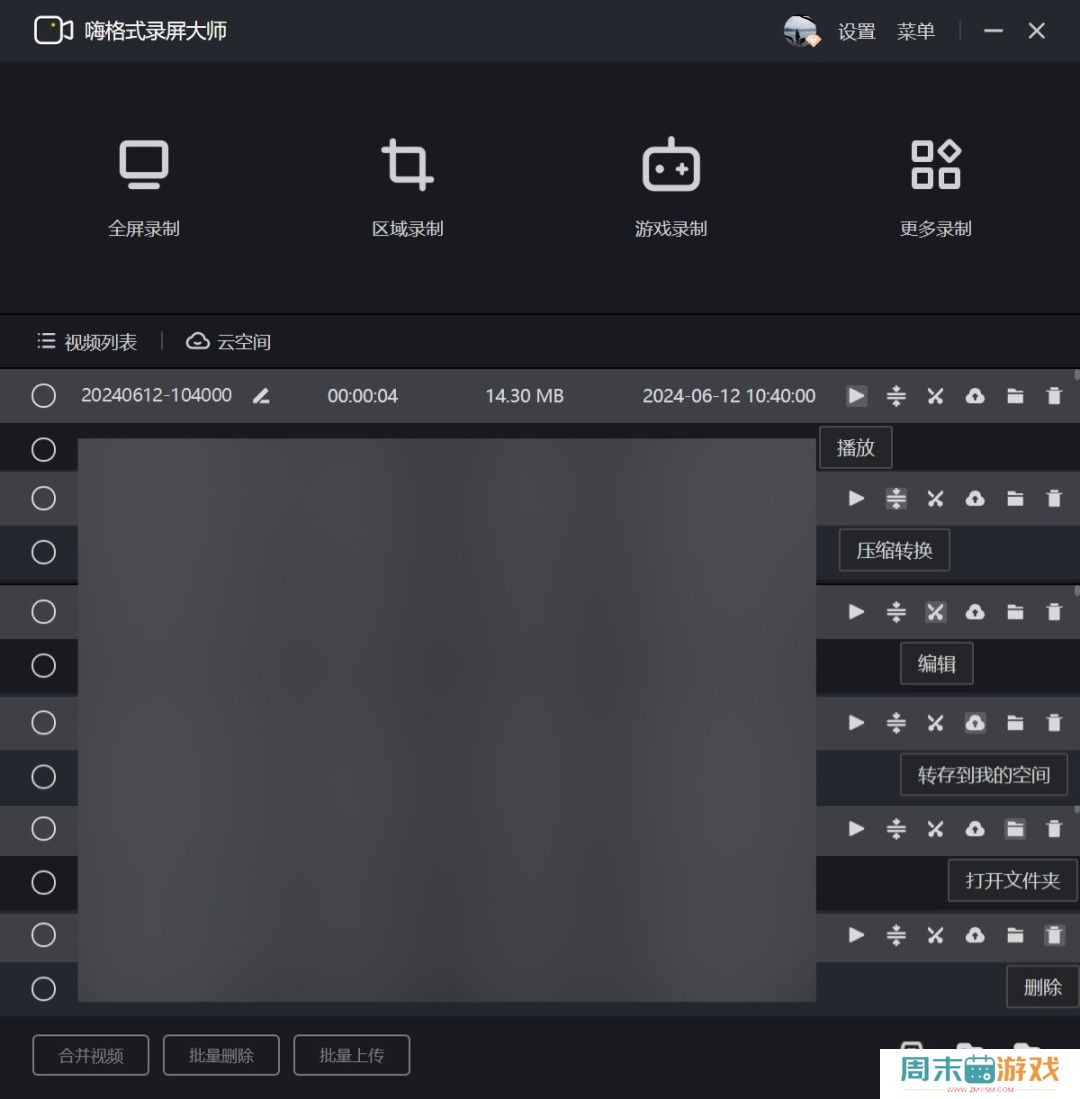Delete the 20240612-104000 recording

[x=1054, y=396]
